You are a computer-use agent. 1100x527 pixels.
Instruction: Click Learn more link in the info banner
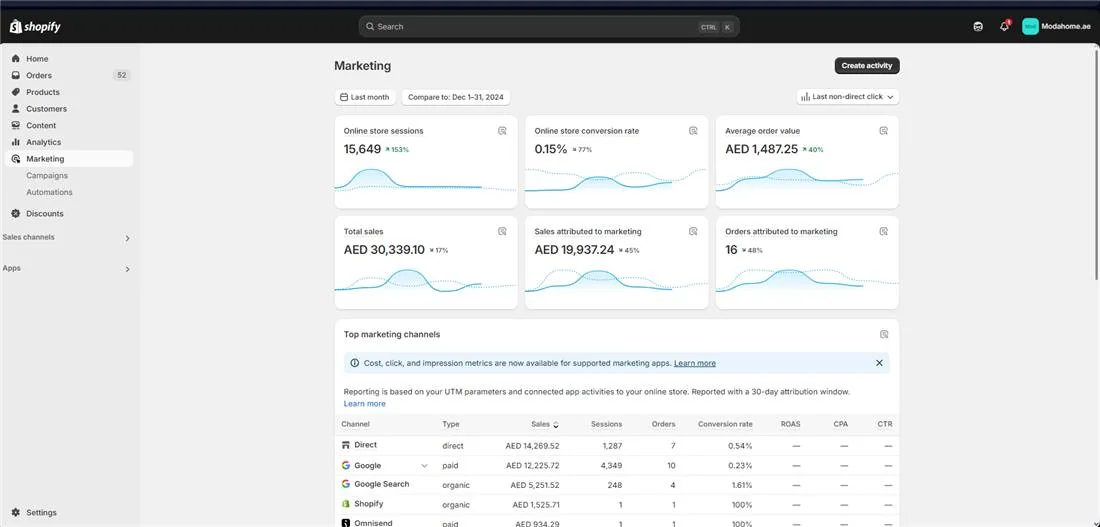pos(695,363)
